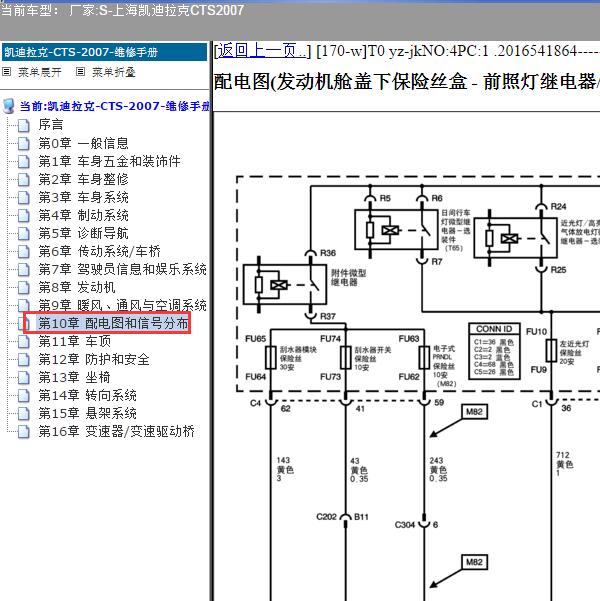Open 第14章 转向系统
The image size is (600, 601).
[87, 395]
